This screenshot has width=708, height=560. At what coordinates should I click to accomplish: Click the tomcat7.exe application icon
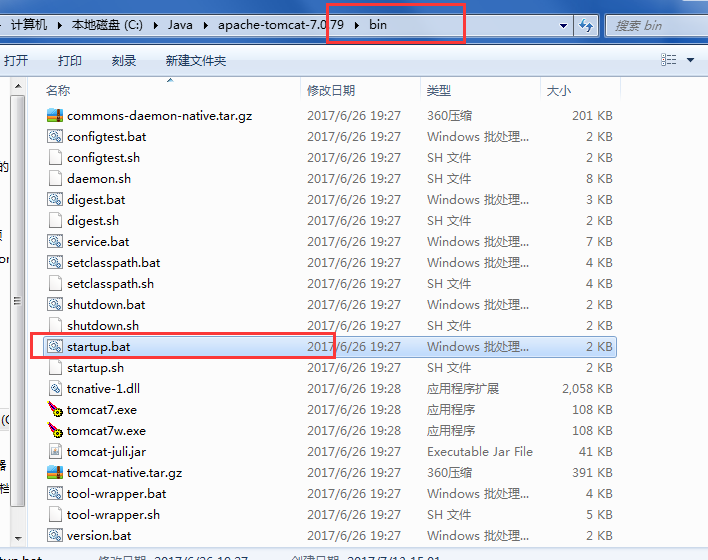coord(55,410)
